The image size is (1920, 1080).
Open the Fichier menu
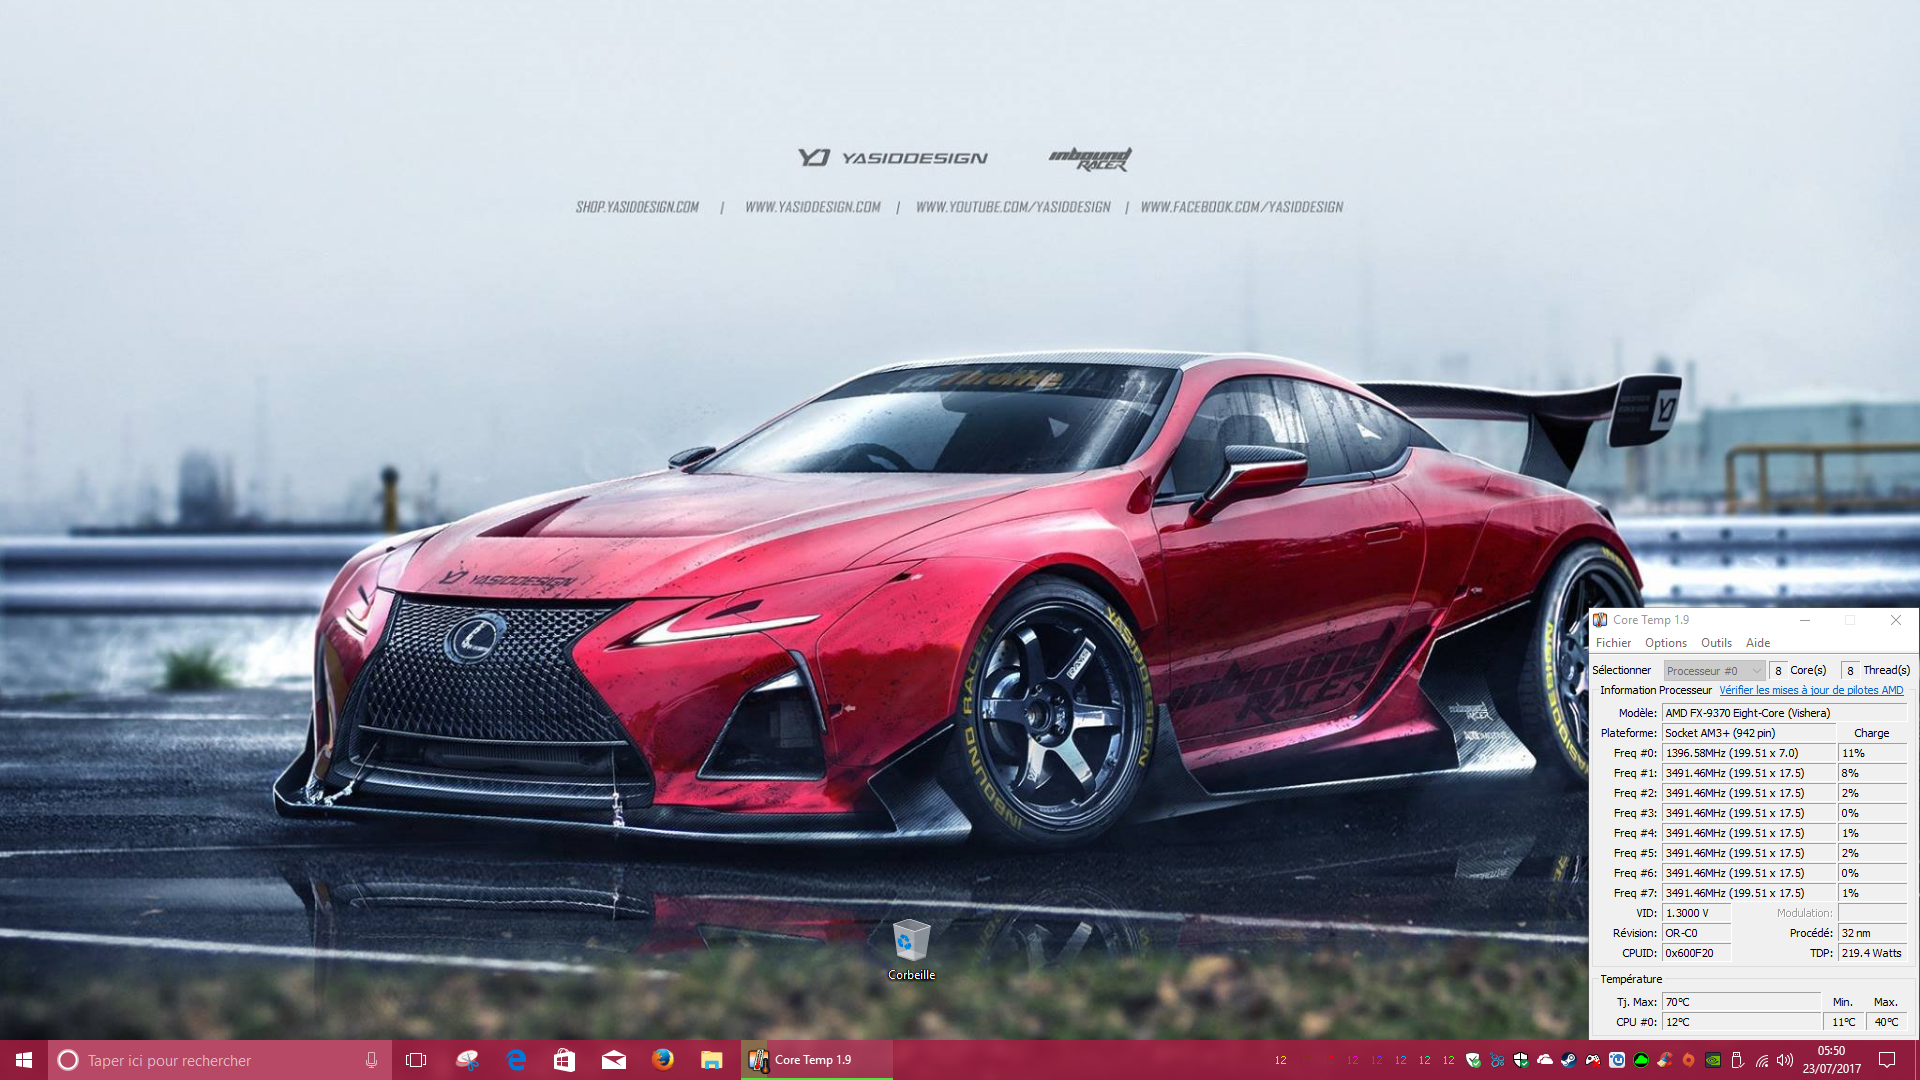click(x=1612, y=643)
